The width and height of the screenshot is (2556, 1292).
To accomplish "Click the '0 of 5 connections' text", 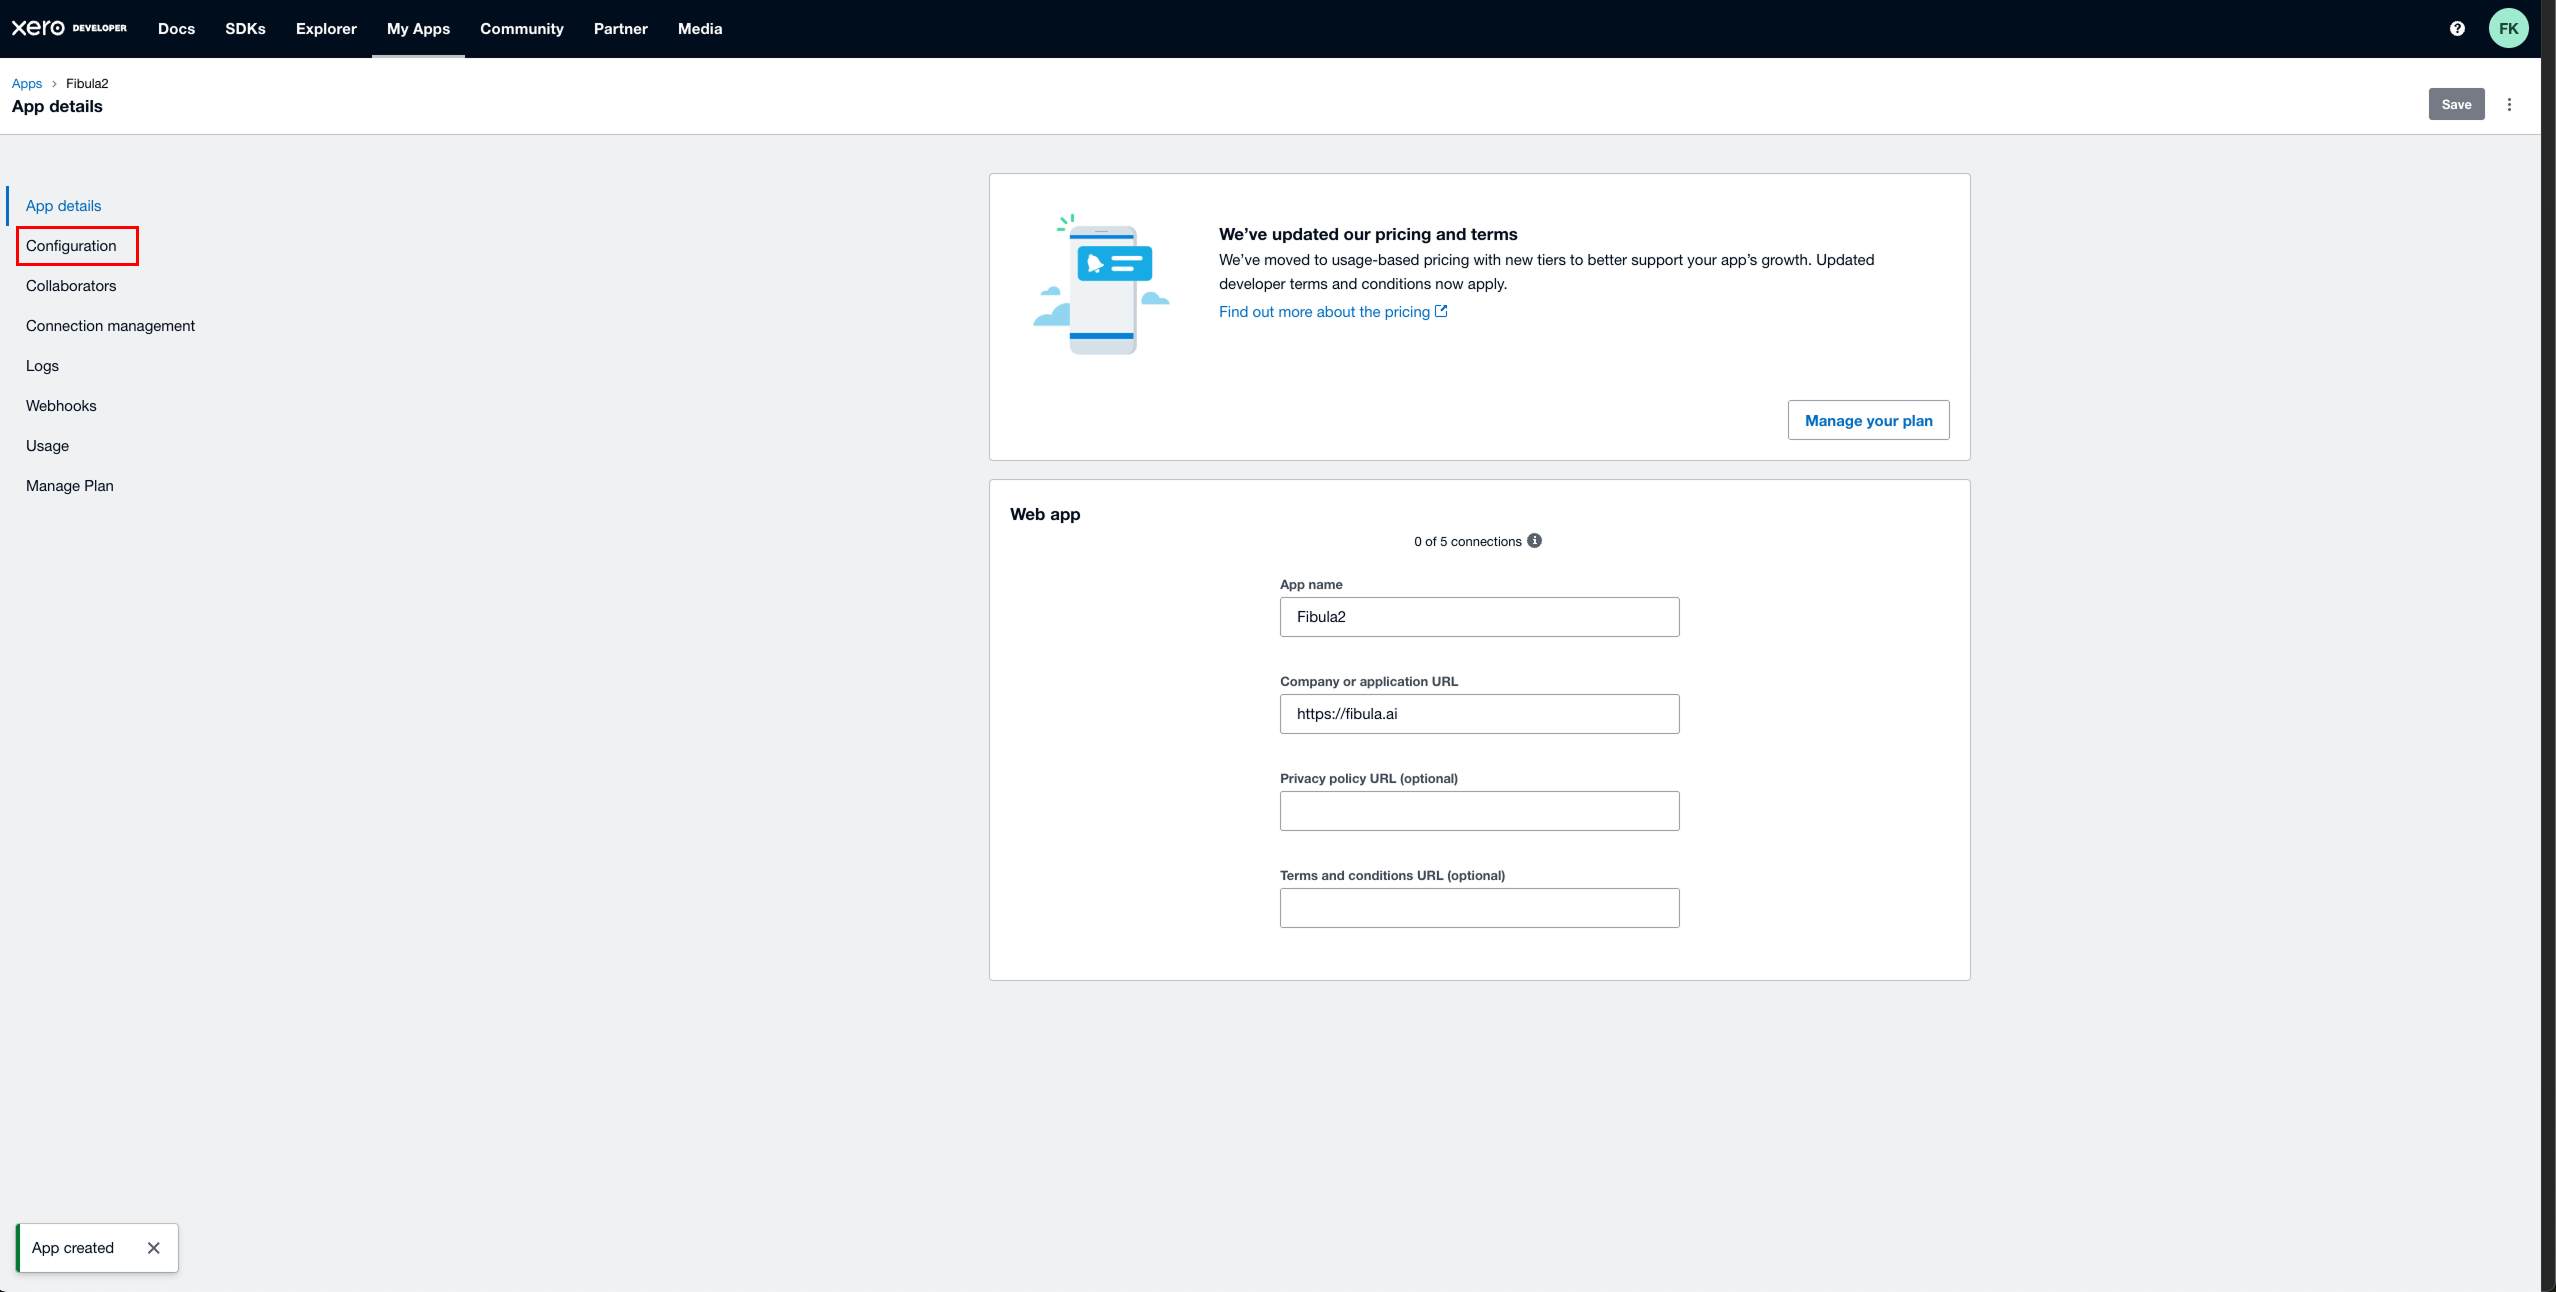I will (1467, 542).
